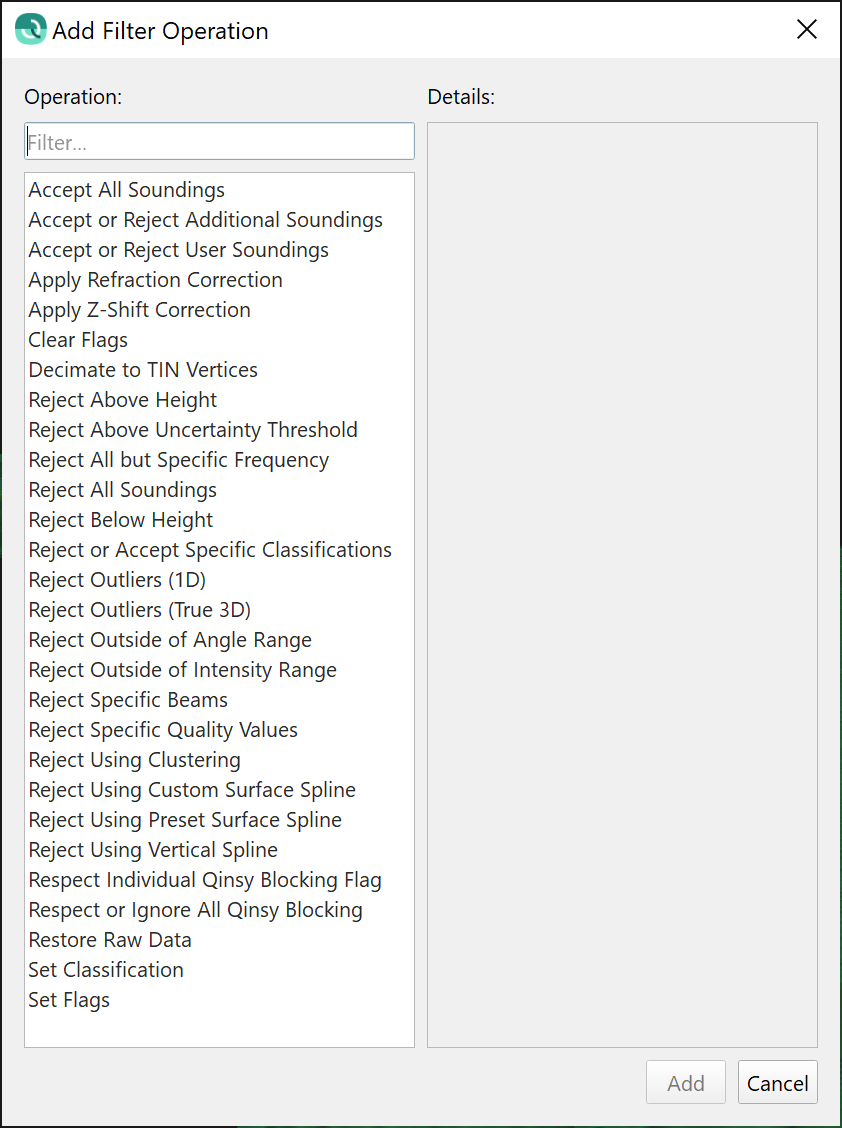Pick the Clear Flags operation
Image resolution: width=842 pixels, height=1128 pixels.
(x=78, y=340)
